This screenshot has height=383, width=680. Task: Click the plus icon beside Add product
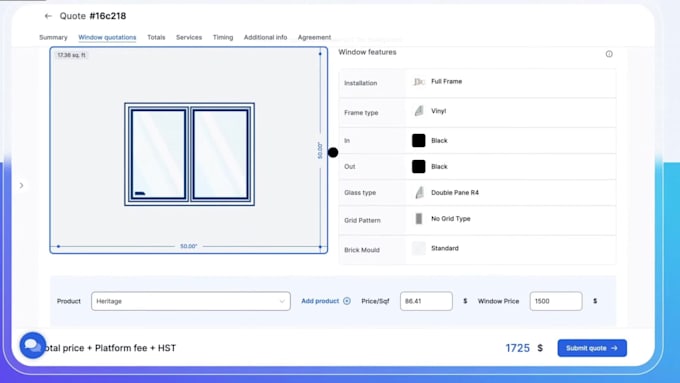point(347,301)
